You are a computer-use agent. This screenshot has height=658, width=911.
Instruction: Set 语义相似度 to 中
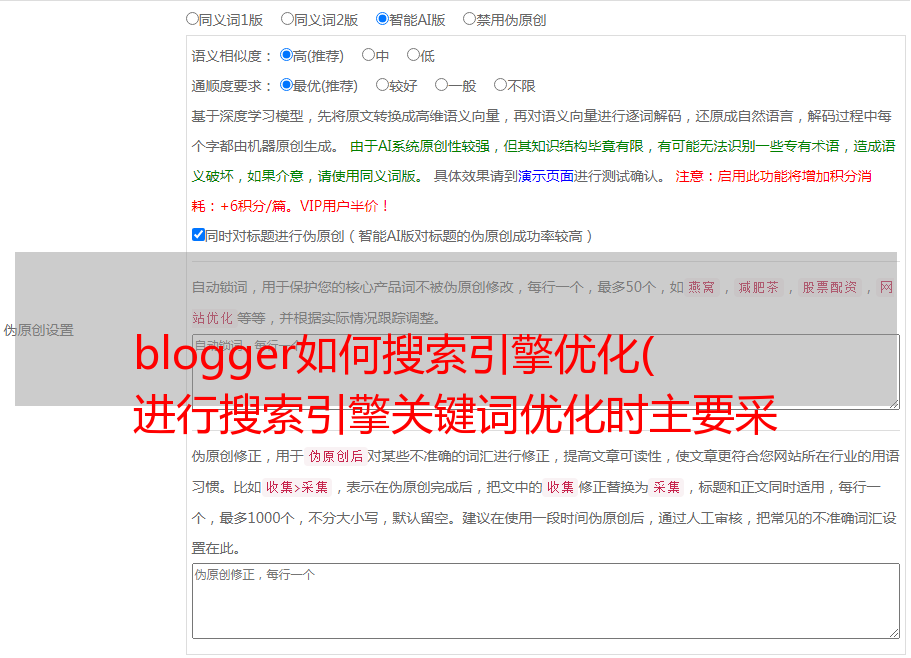[368, 55]
